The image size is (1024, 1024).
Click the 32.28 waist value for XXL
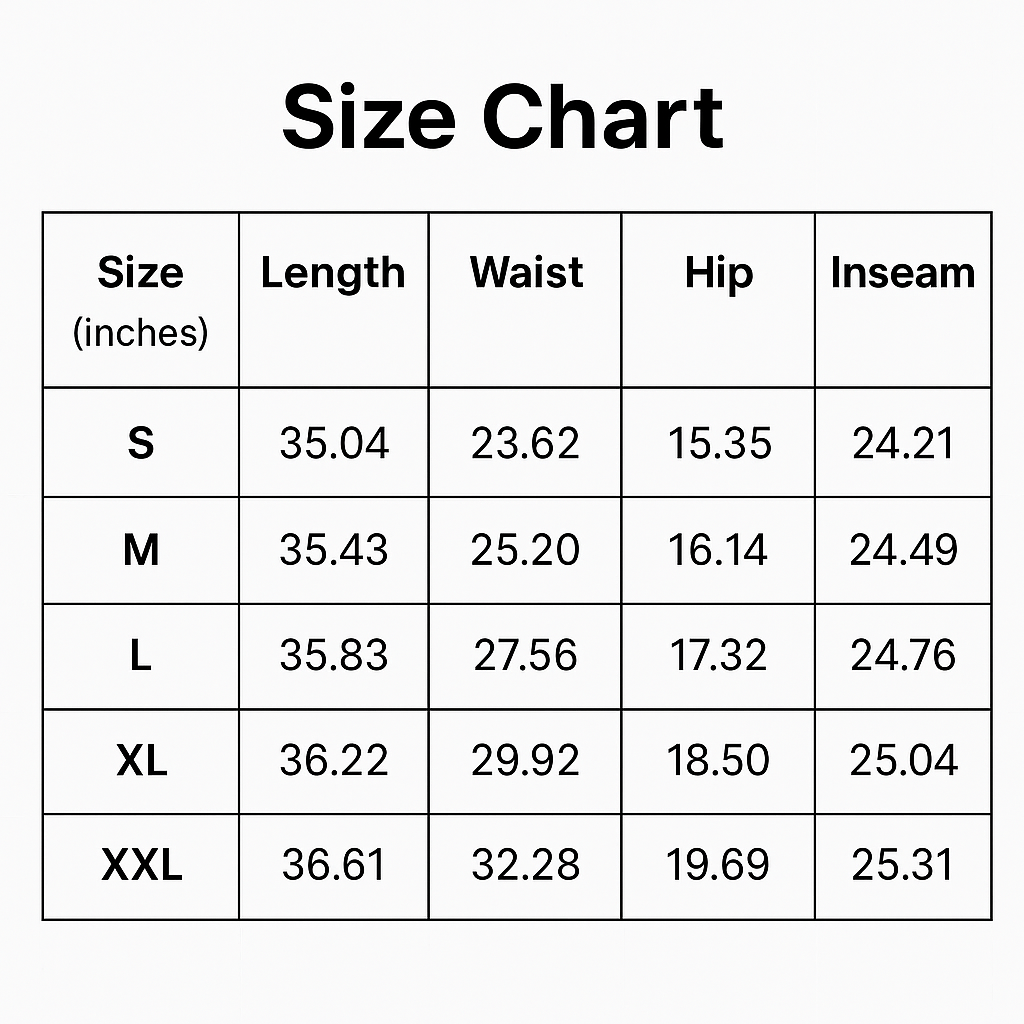click(x=525, y=866)
